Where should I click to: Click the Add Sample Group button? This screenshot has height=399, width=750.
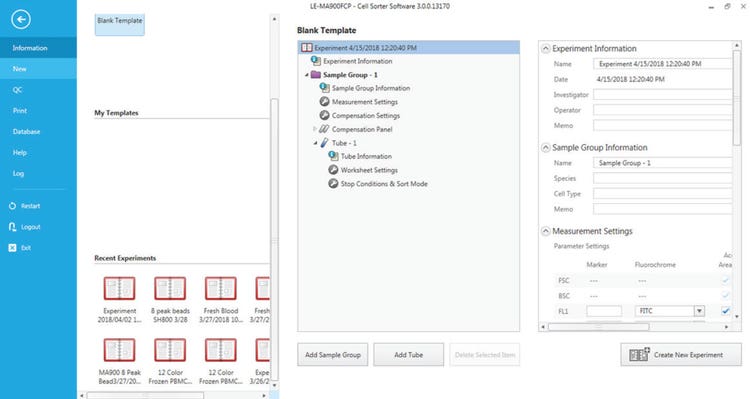pyautogui.click(x=332, y=355)
